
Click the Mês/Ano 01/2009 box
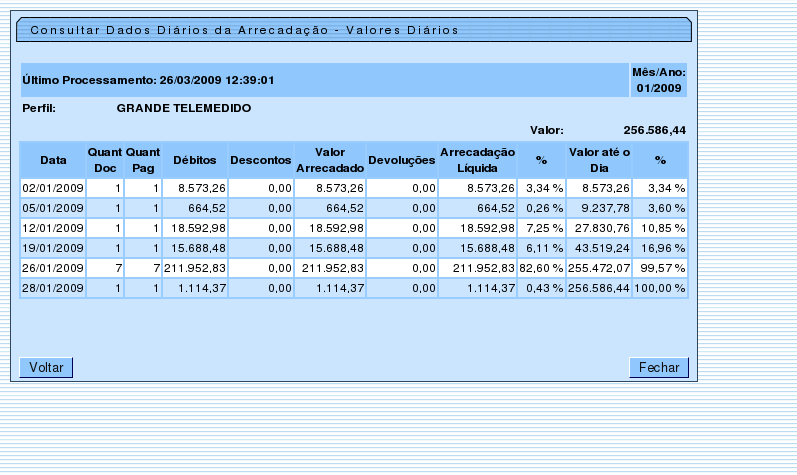coord(658,80)
